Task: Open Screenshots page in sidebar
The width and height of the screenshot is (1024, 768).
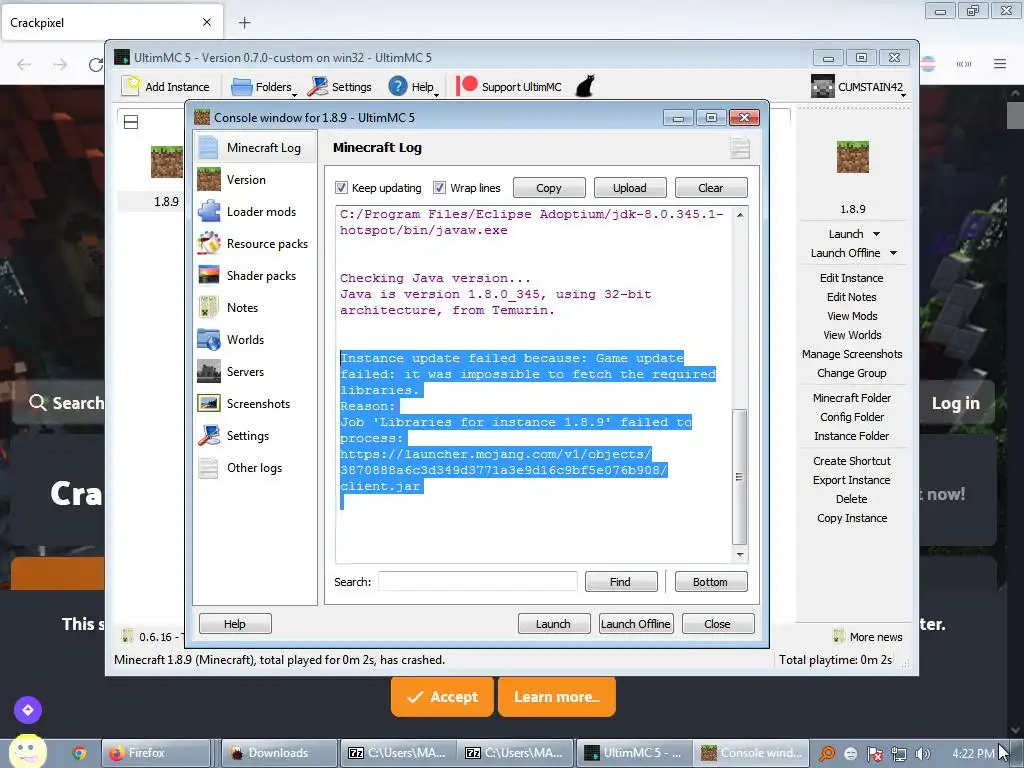Action: tap(255, 404)
